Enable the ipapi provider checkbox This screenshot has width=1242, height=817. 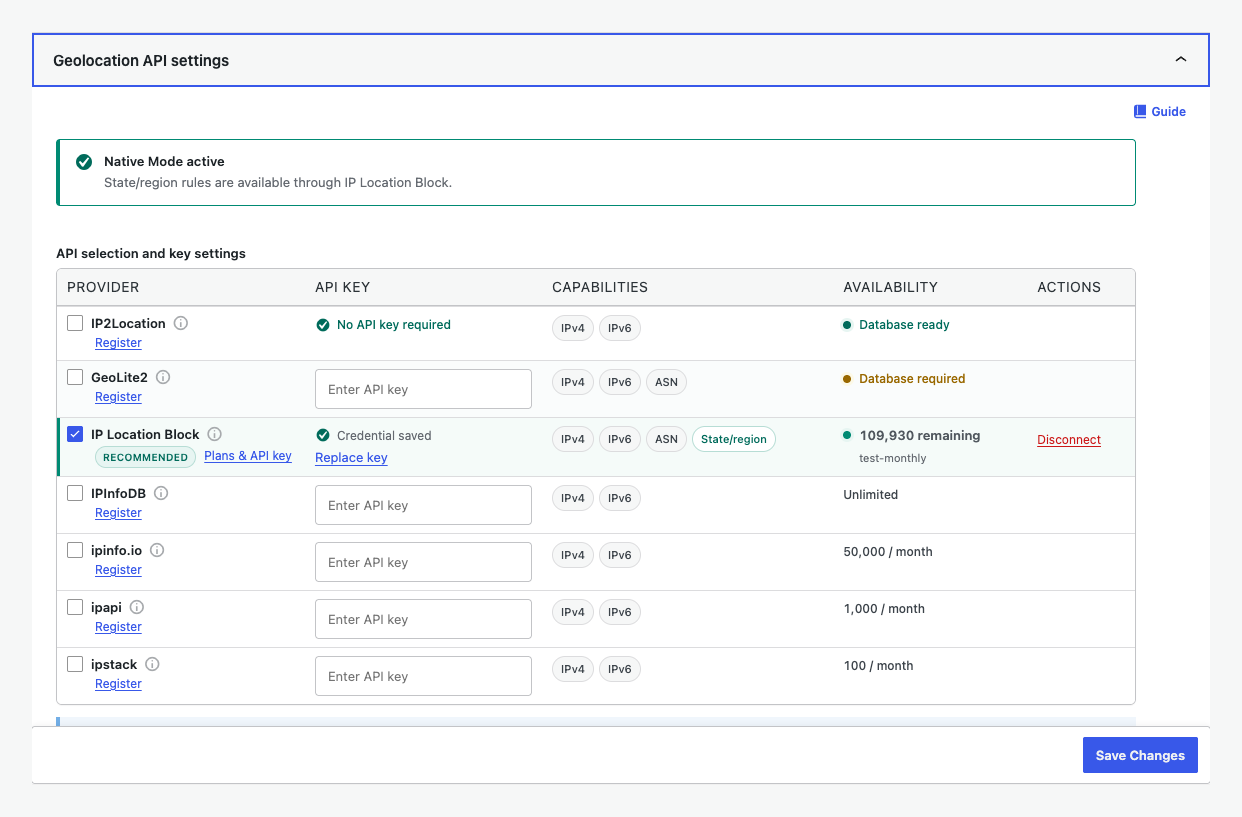coord(75,607)
